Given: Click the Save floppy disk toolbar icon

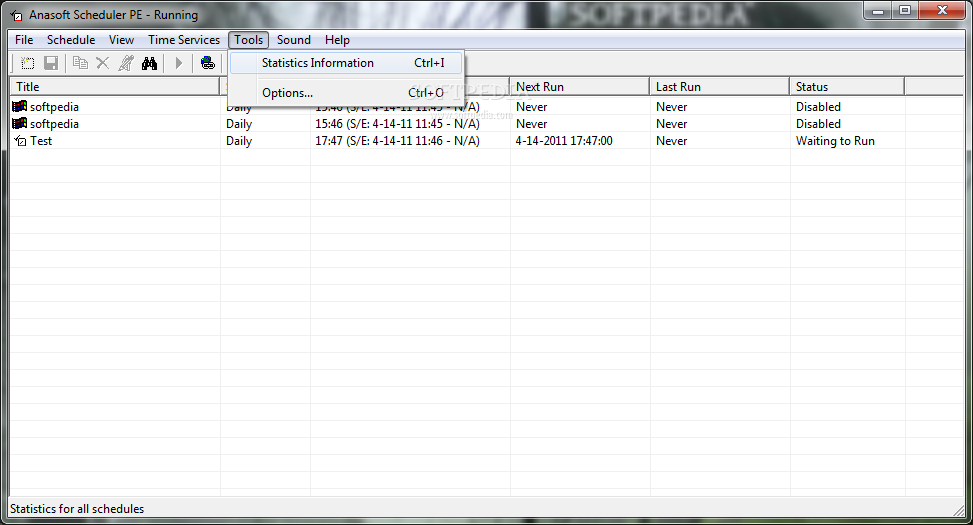Looking at the screenshot, I should click(x=51, y=63).
